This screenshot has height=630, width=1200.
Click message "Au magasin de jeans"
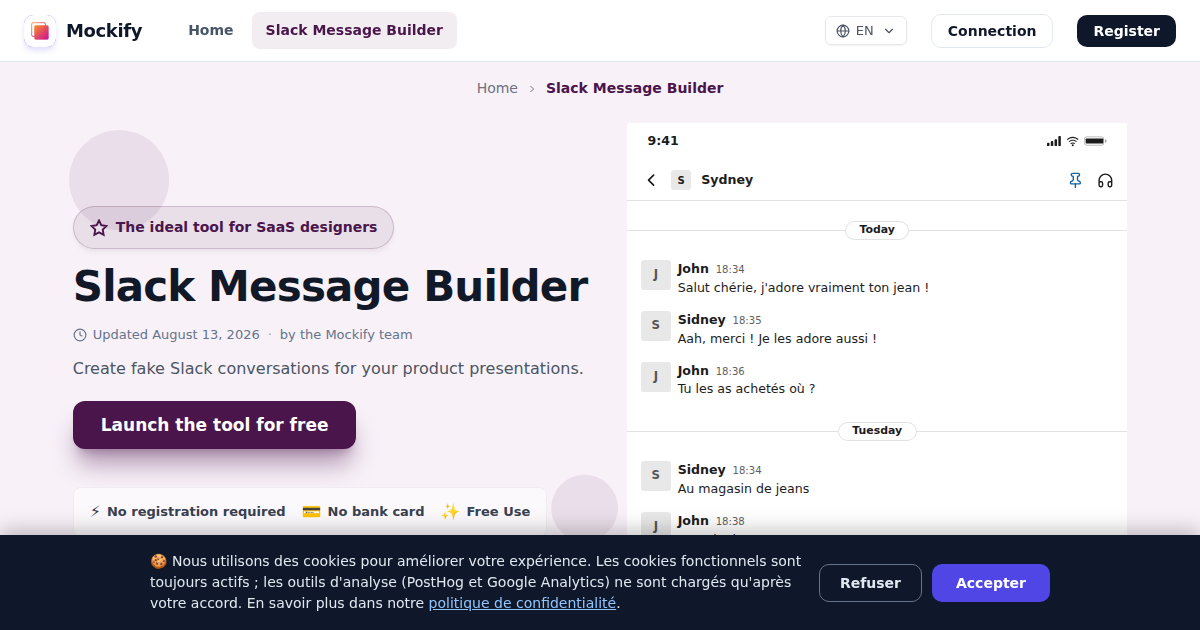(743, 489)
